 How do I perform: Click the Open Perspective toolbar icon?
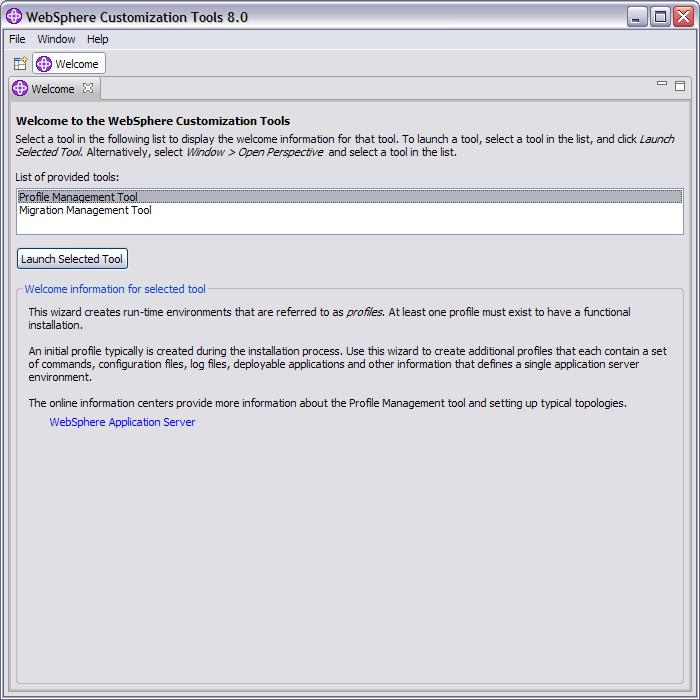pyautogui.click(x=21, y=63)
